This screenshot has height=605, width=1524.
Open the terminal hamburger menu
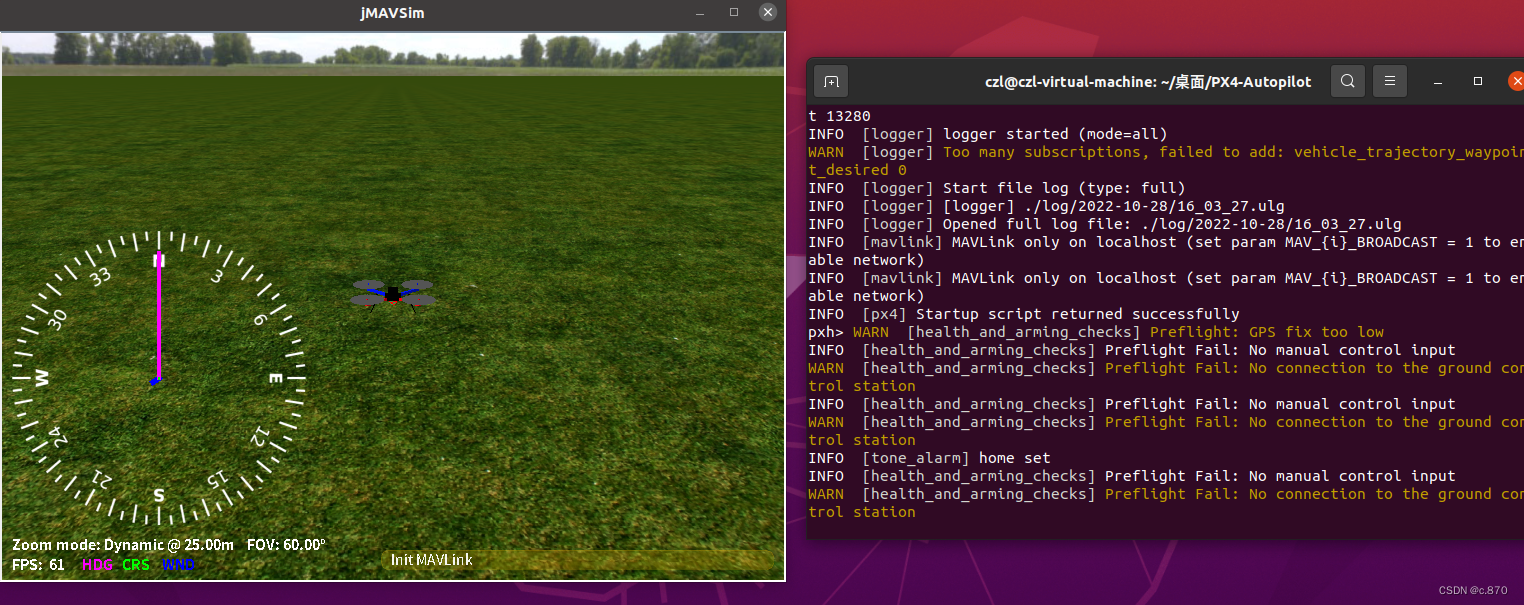pos(1389,81)
